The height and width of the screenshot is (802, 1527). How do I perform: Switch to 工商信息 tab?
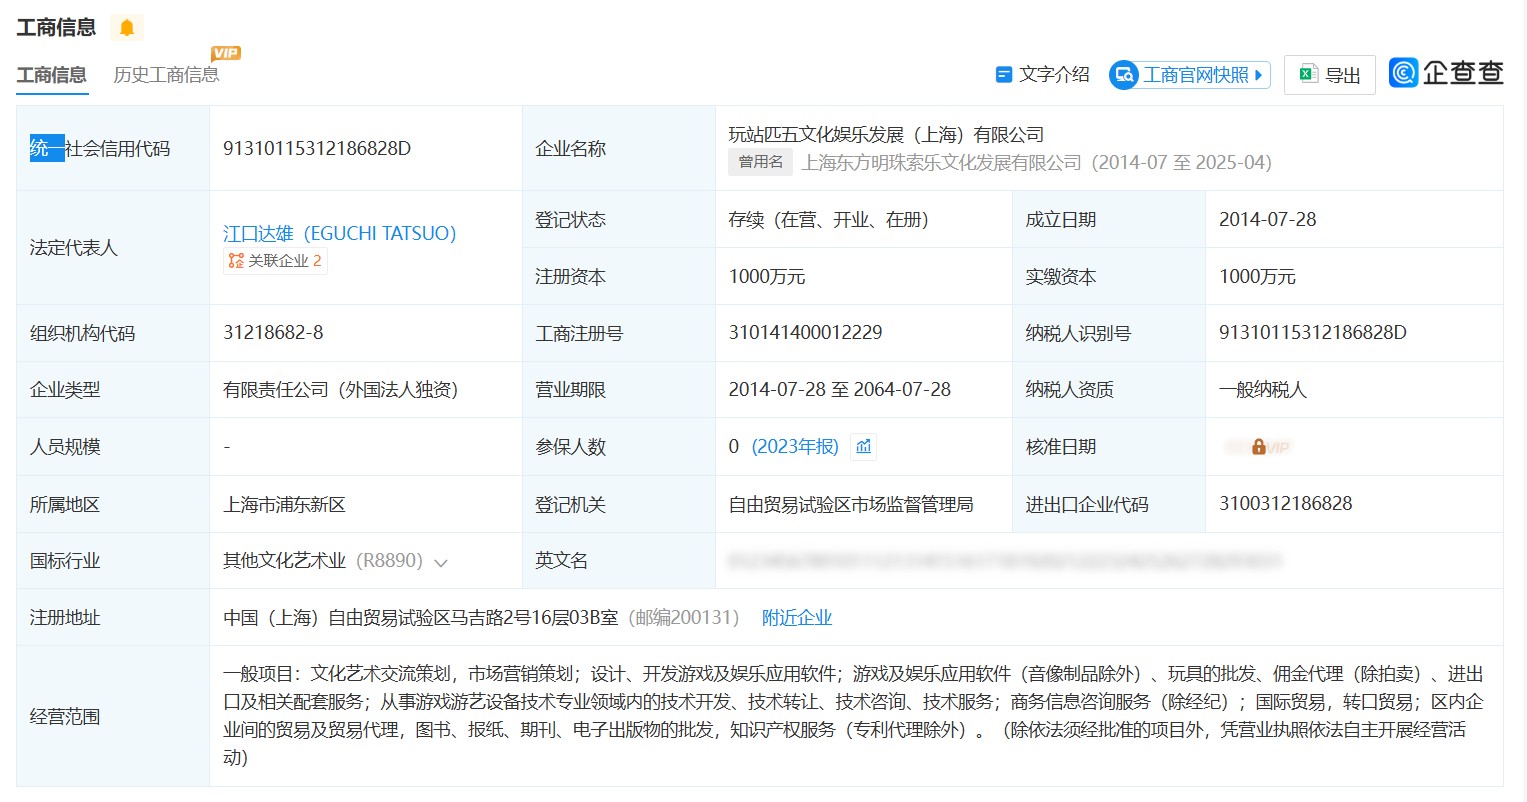(x=52, y=75)
